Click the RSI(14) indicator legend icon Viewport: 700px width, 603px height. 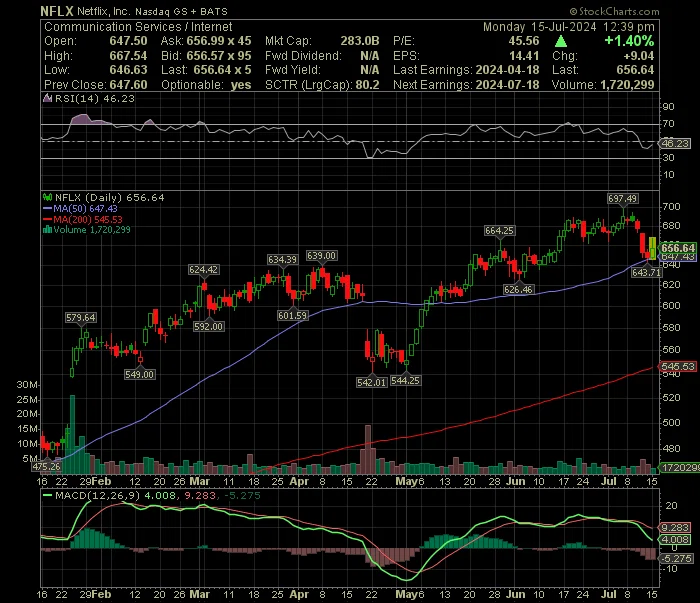47,98
